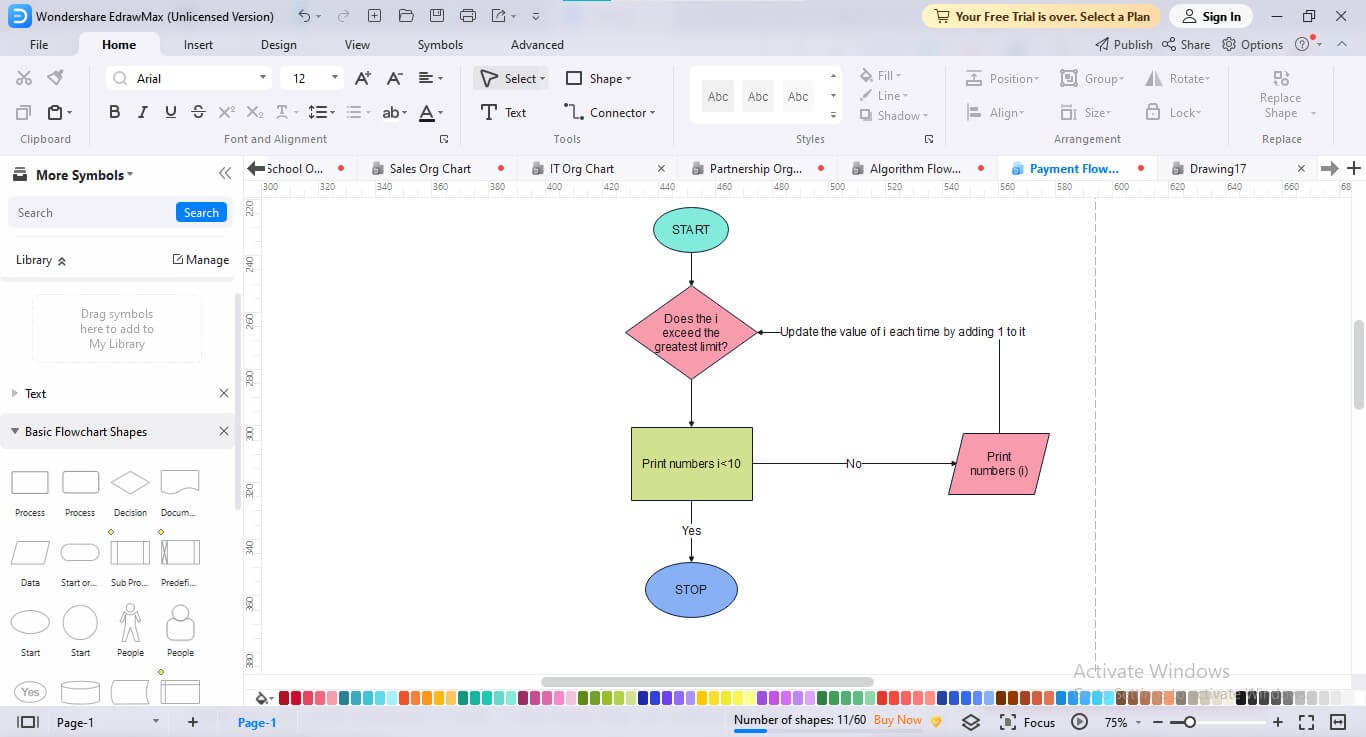Click the Publish button

pyautogui.click(x=1124, y=44)
